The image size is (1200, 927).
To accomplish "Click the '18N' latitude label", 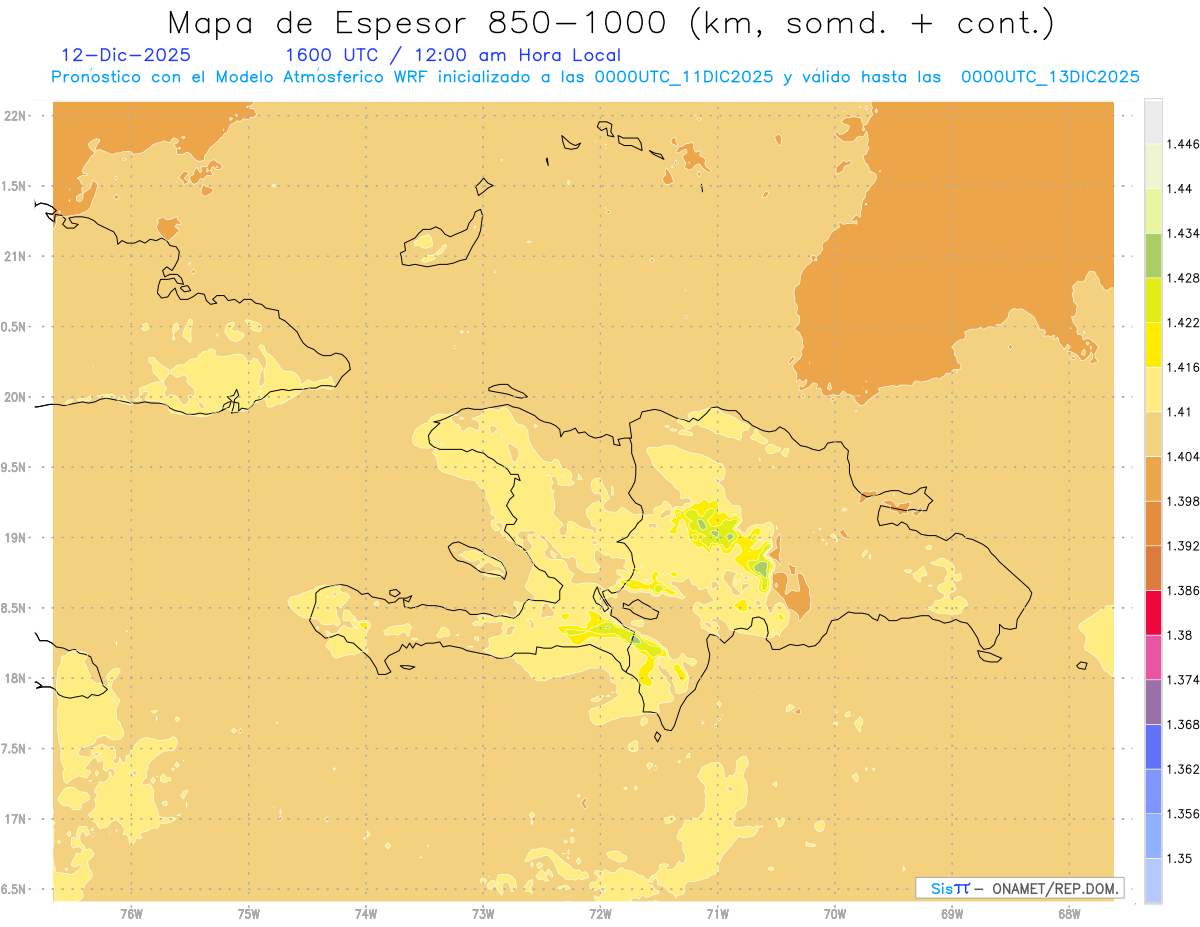I will click(16, 678).
